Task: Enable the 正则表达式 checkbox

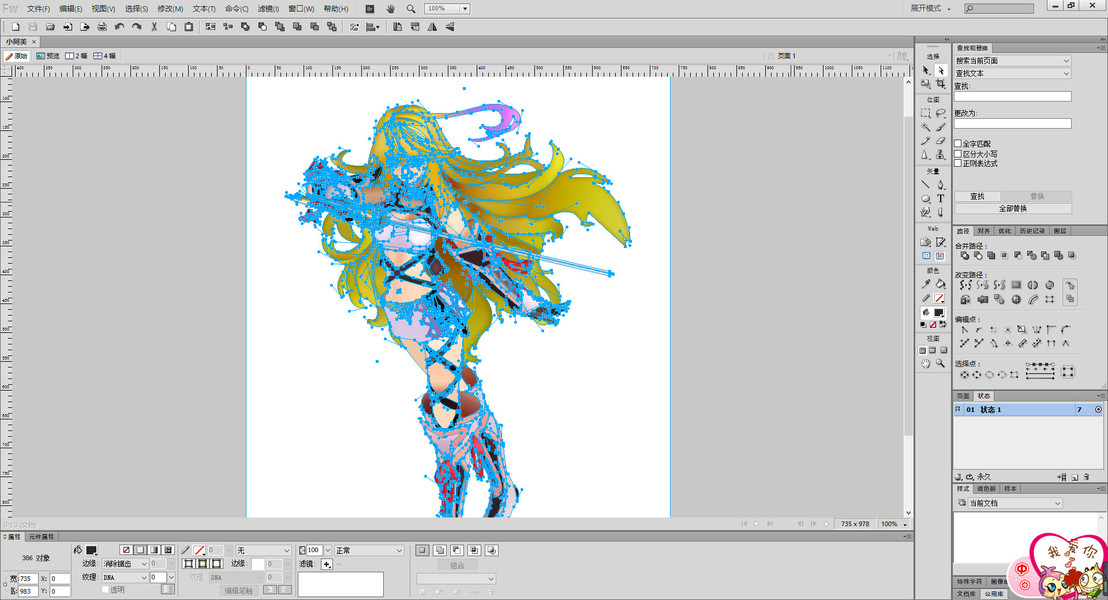Action: pos(958,163)
